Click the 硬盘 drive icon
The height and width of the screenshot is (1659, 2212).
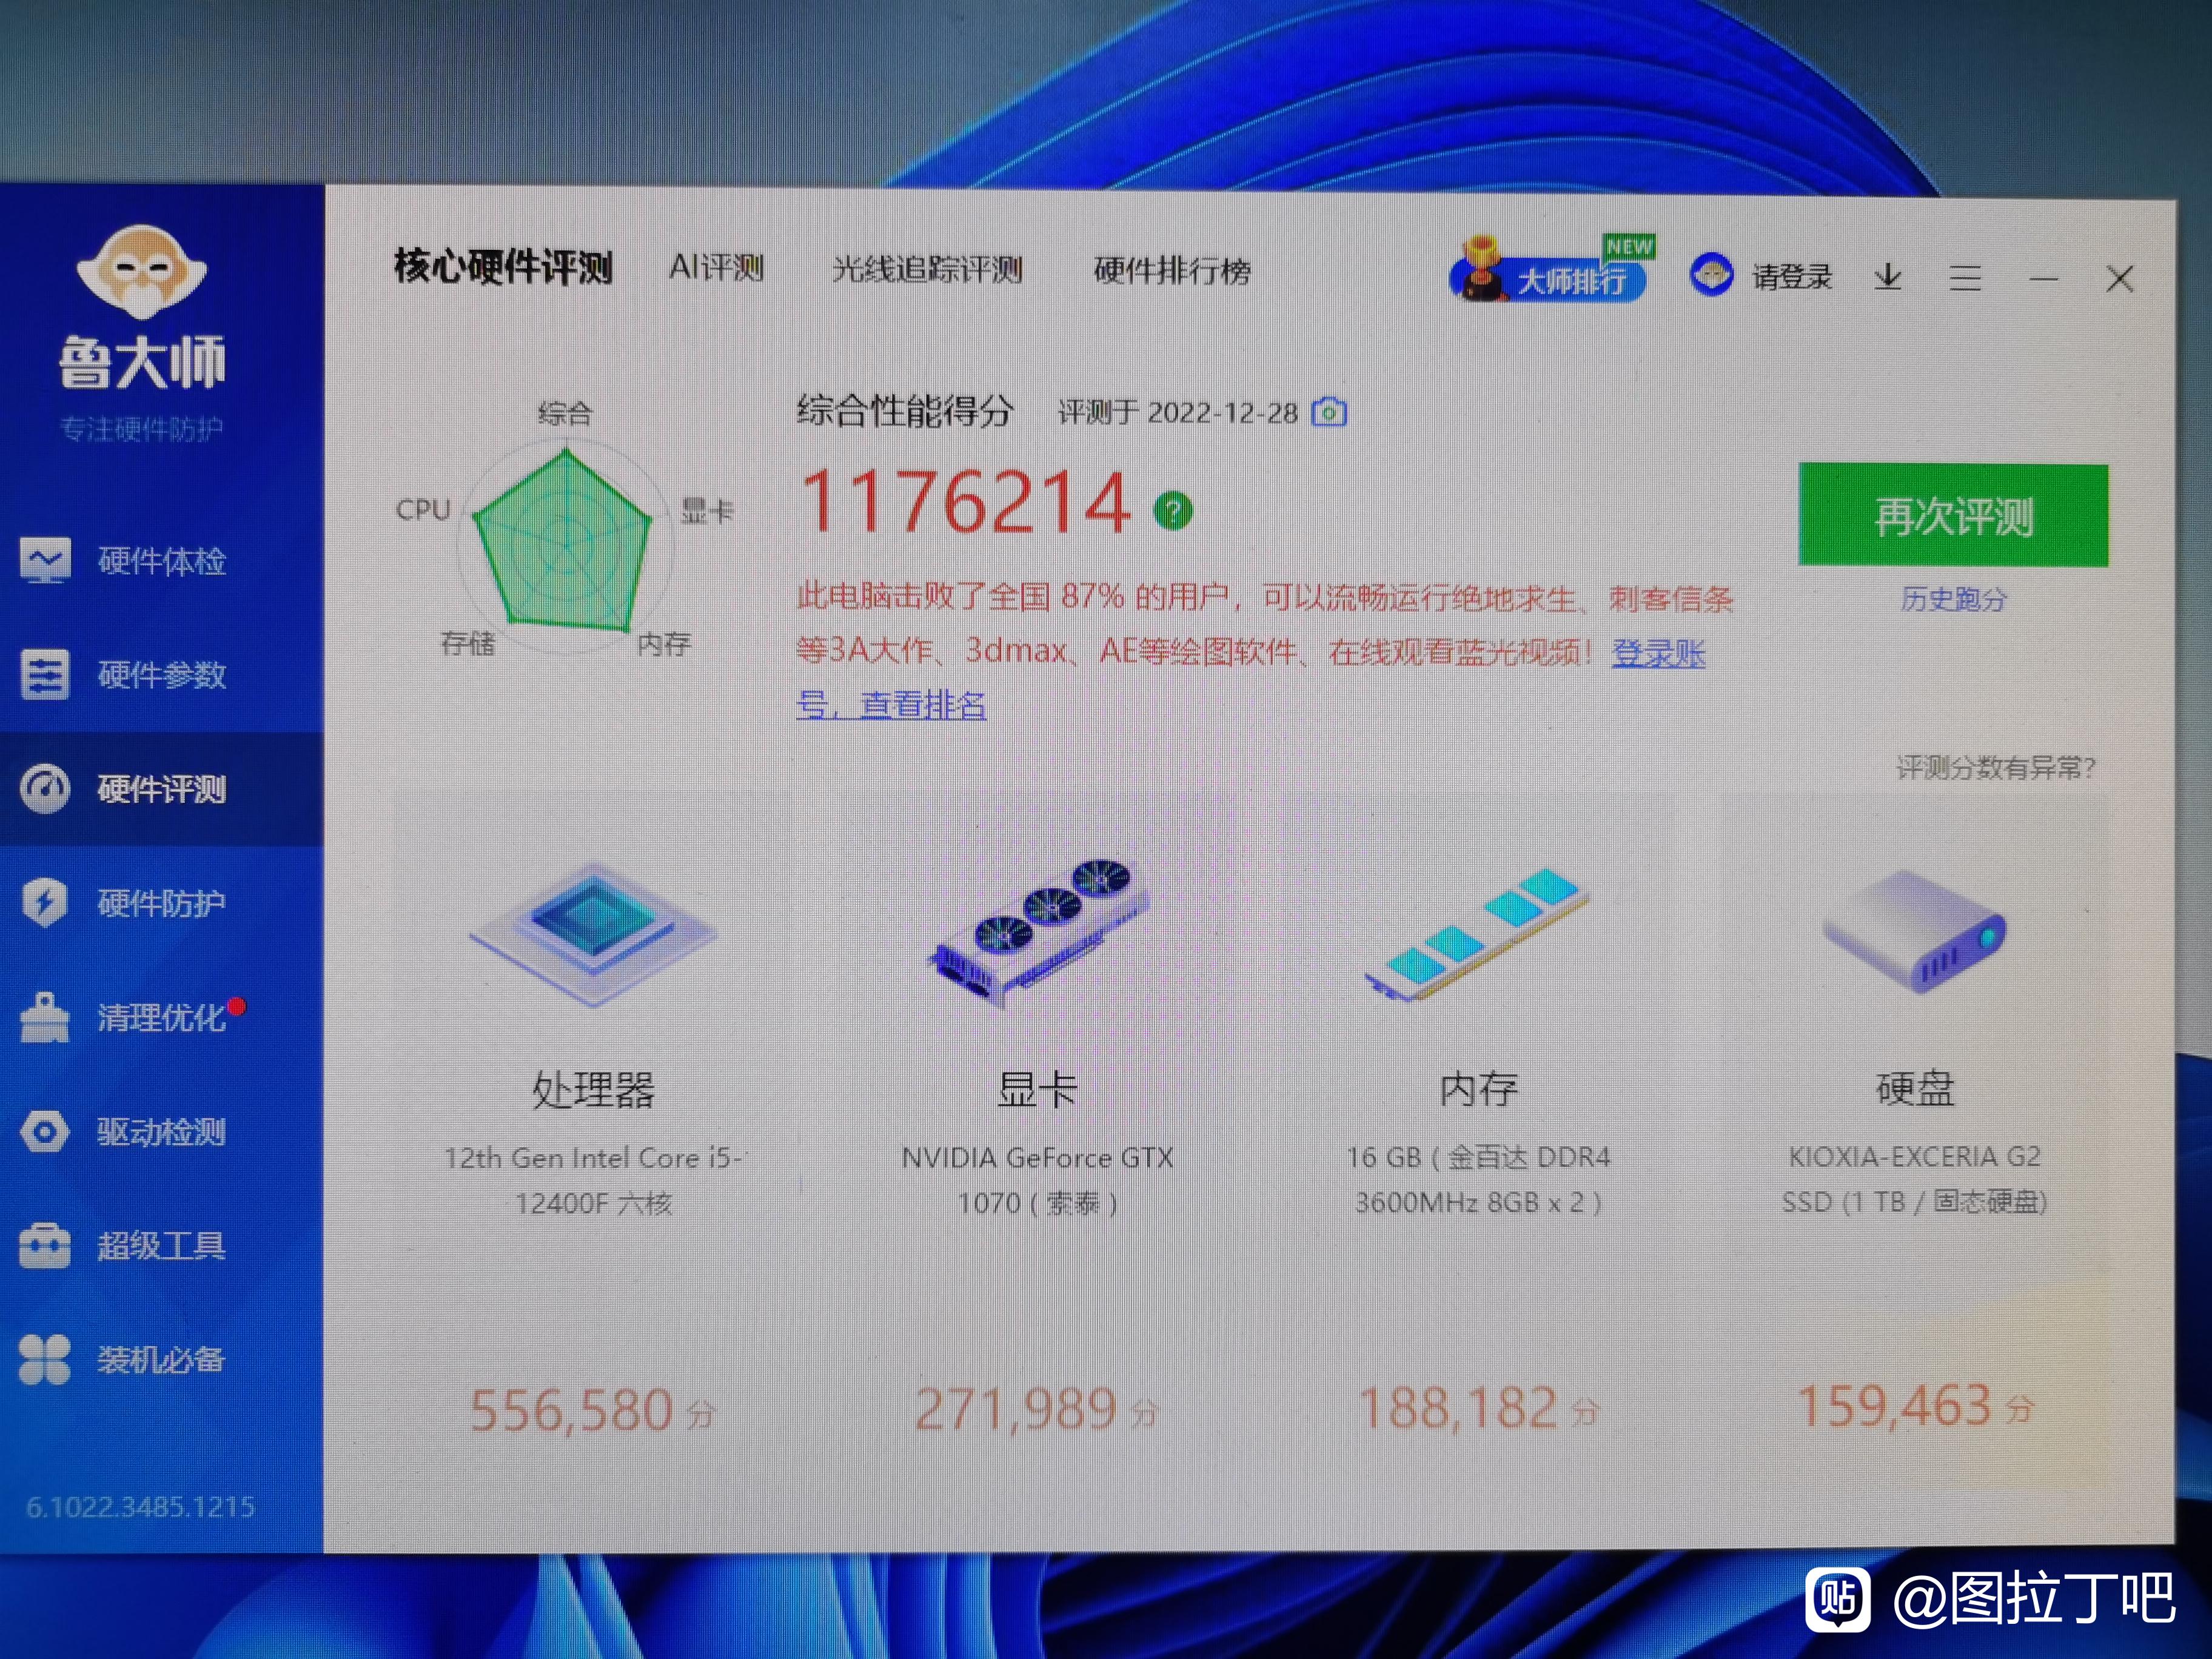[1914, 931]
